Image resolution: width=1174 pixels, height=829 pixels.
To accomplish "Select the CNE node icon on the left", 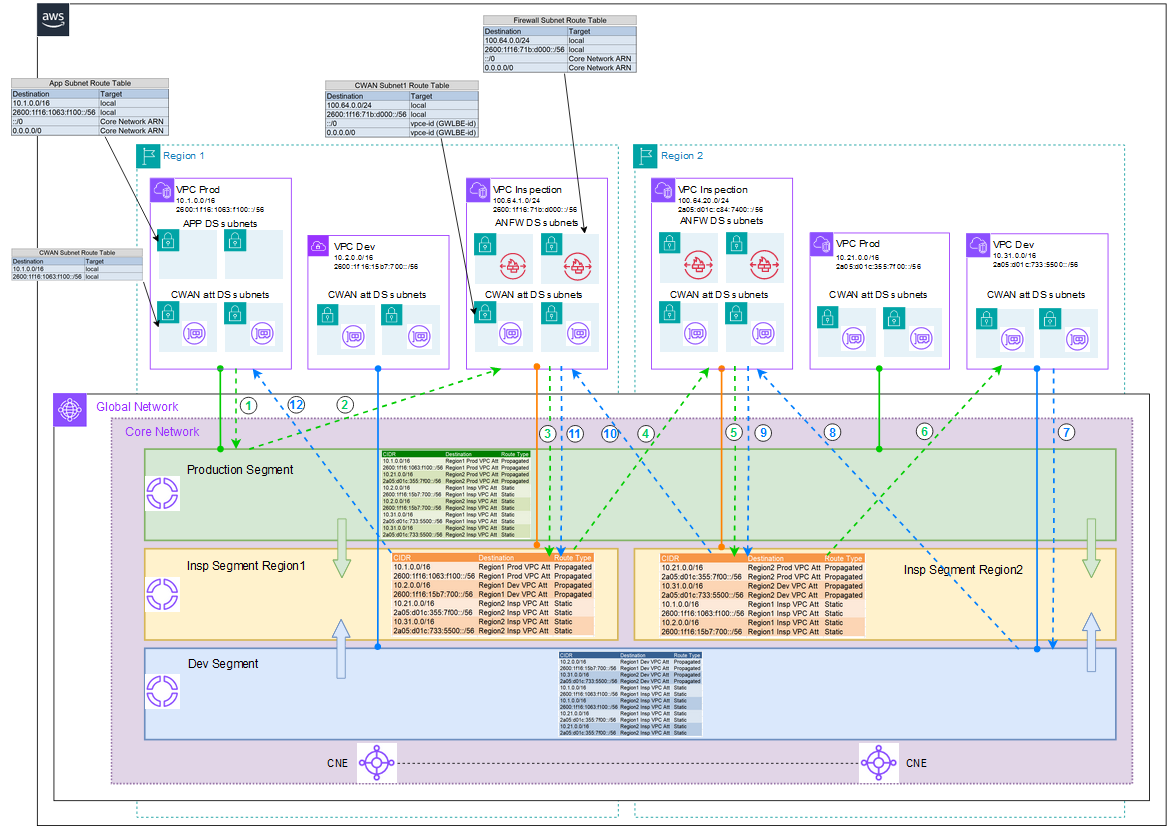I will [375, 763].
